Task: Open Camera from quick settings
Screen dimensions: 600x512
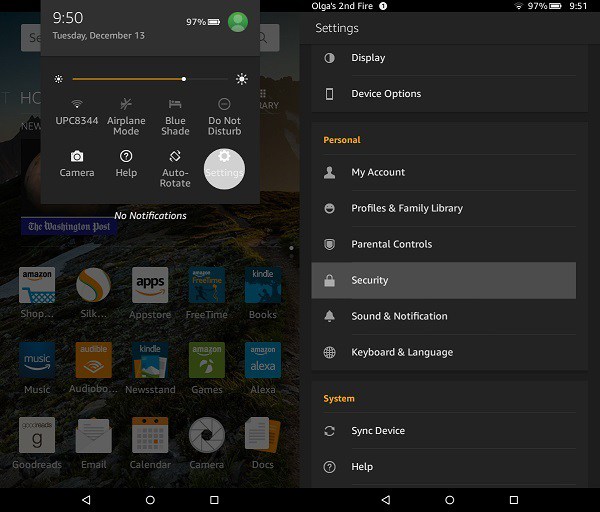Action: pyautogui.click(x=77, y=164)
